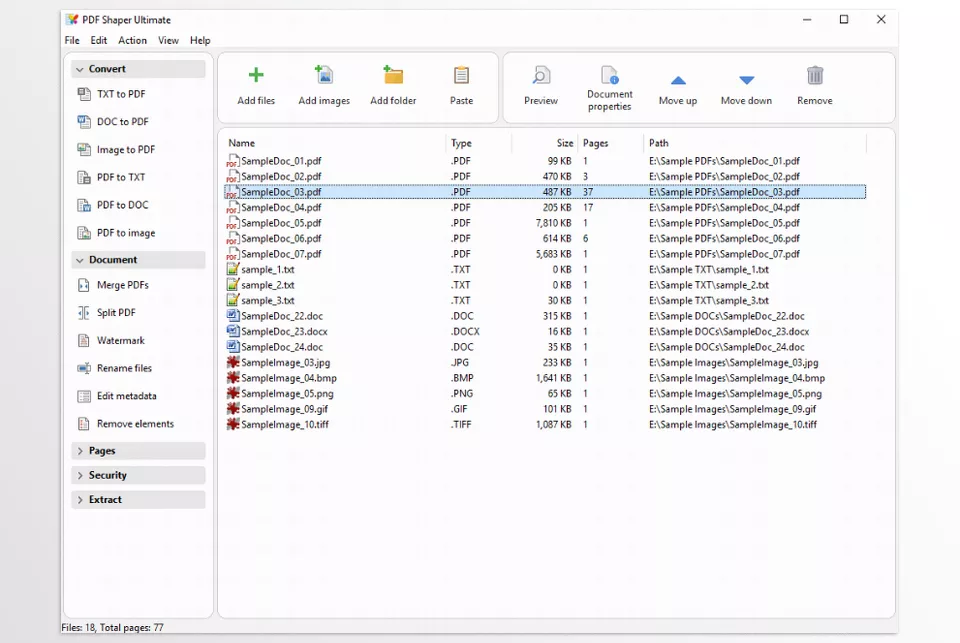
Task: Click the Watermark tool
Action: (120, 341)
